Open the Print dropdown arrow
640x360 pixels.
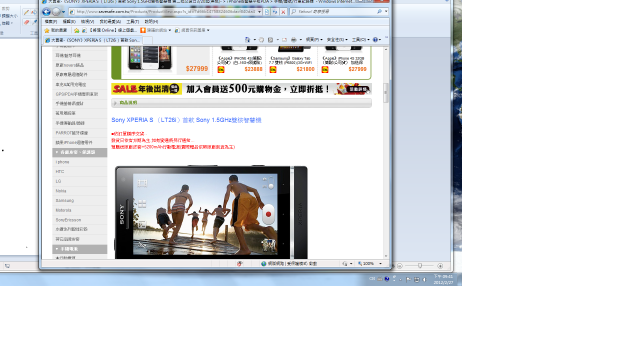coord(300,40)
